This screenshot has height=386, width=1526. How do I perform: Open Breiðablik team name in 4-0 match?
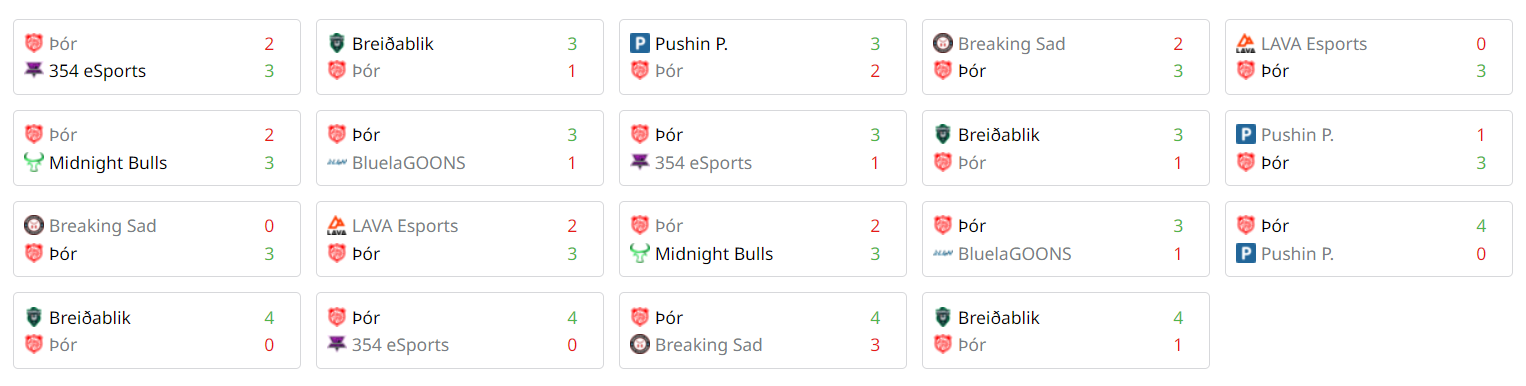click(90, 318)
